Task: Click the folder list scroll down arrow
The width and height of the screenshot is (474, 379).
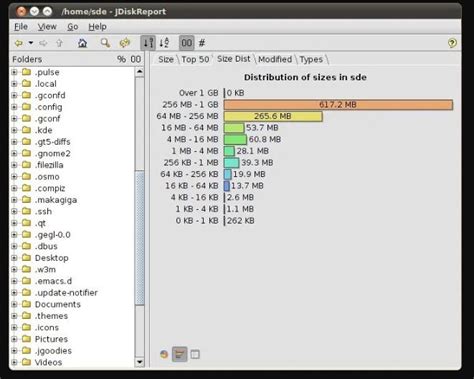Action: 140,362
